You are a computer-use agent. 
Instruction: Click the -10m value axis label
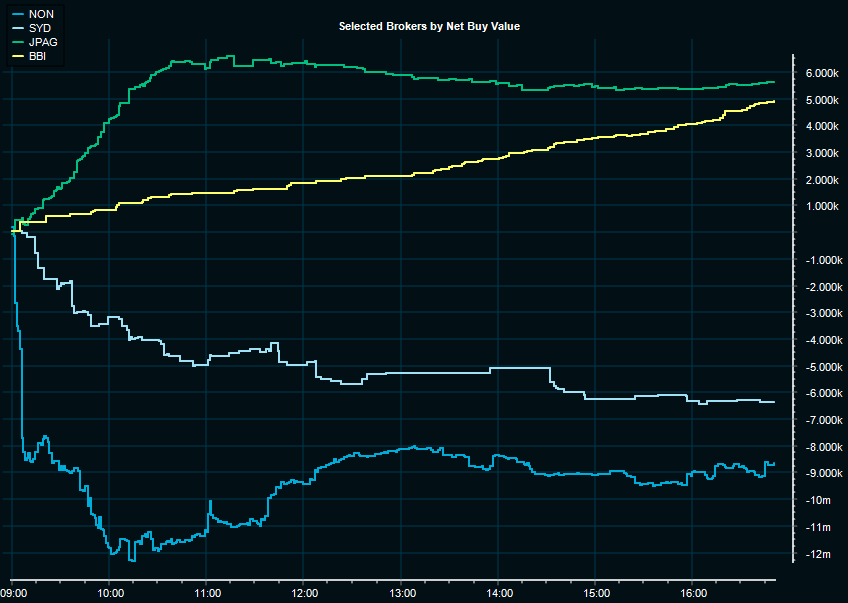pos(816,501)
